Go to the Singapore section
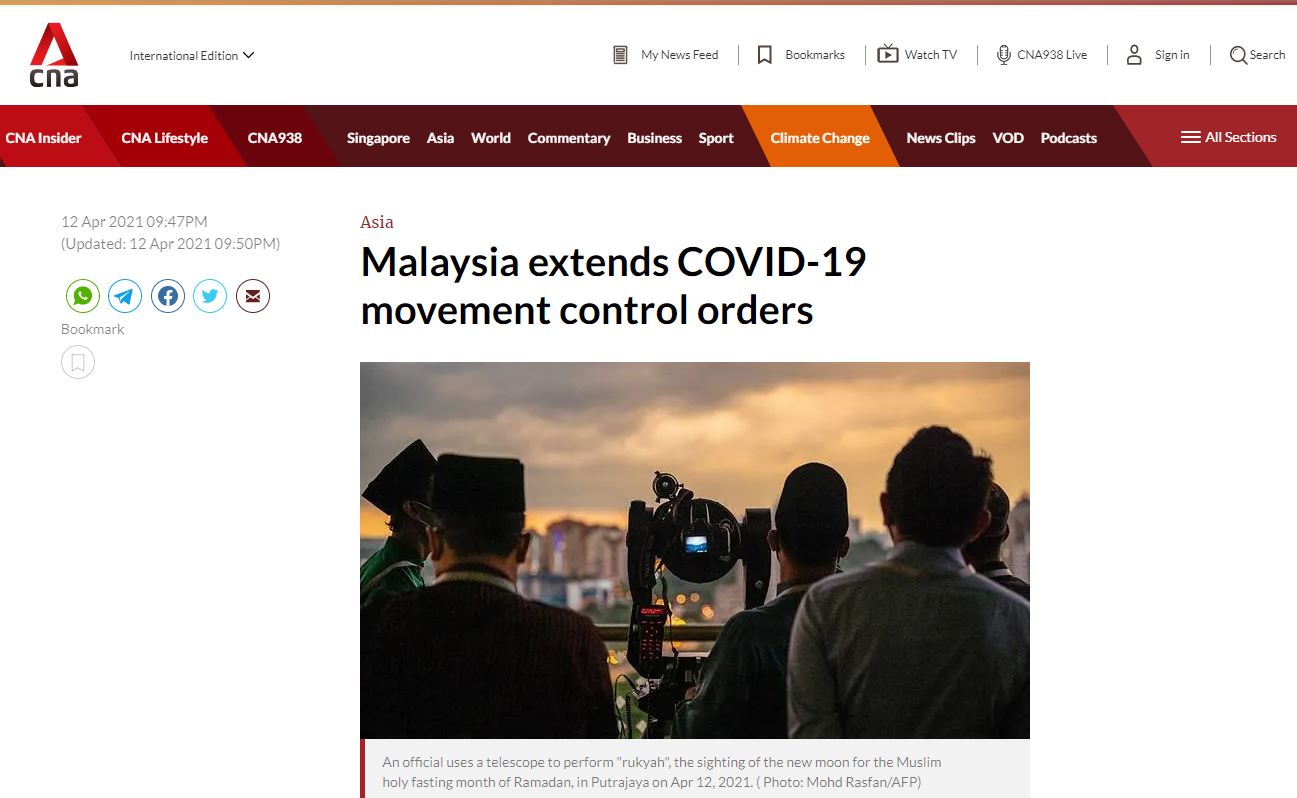The height and width of the screenshot is (798, 1297). pos(378,138)
